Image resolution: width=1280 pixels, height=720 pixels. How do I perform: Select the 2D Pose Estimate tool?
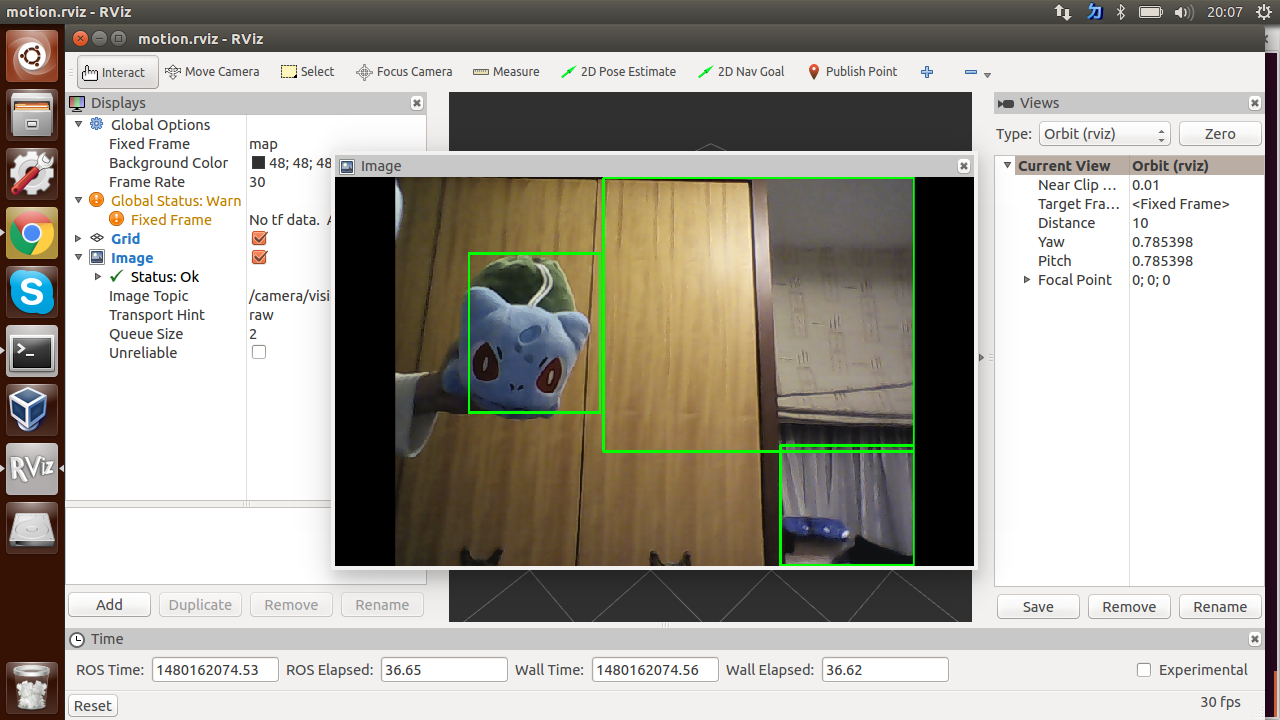point(618,72)
